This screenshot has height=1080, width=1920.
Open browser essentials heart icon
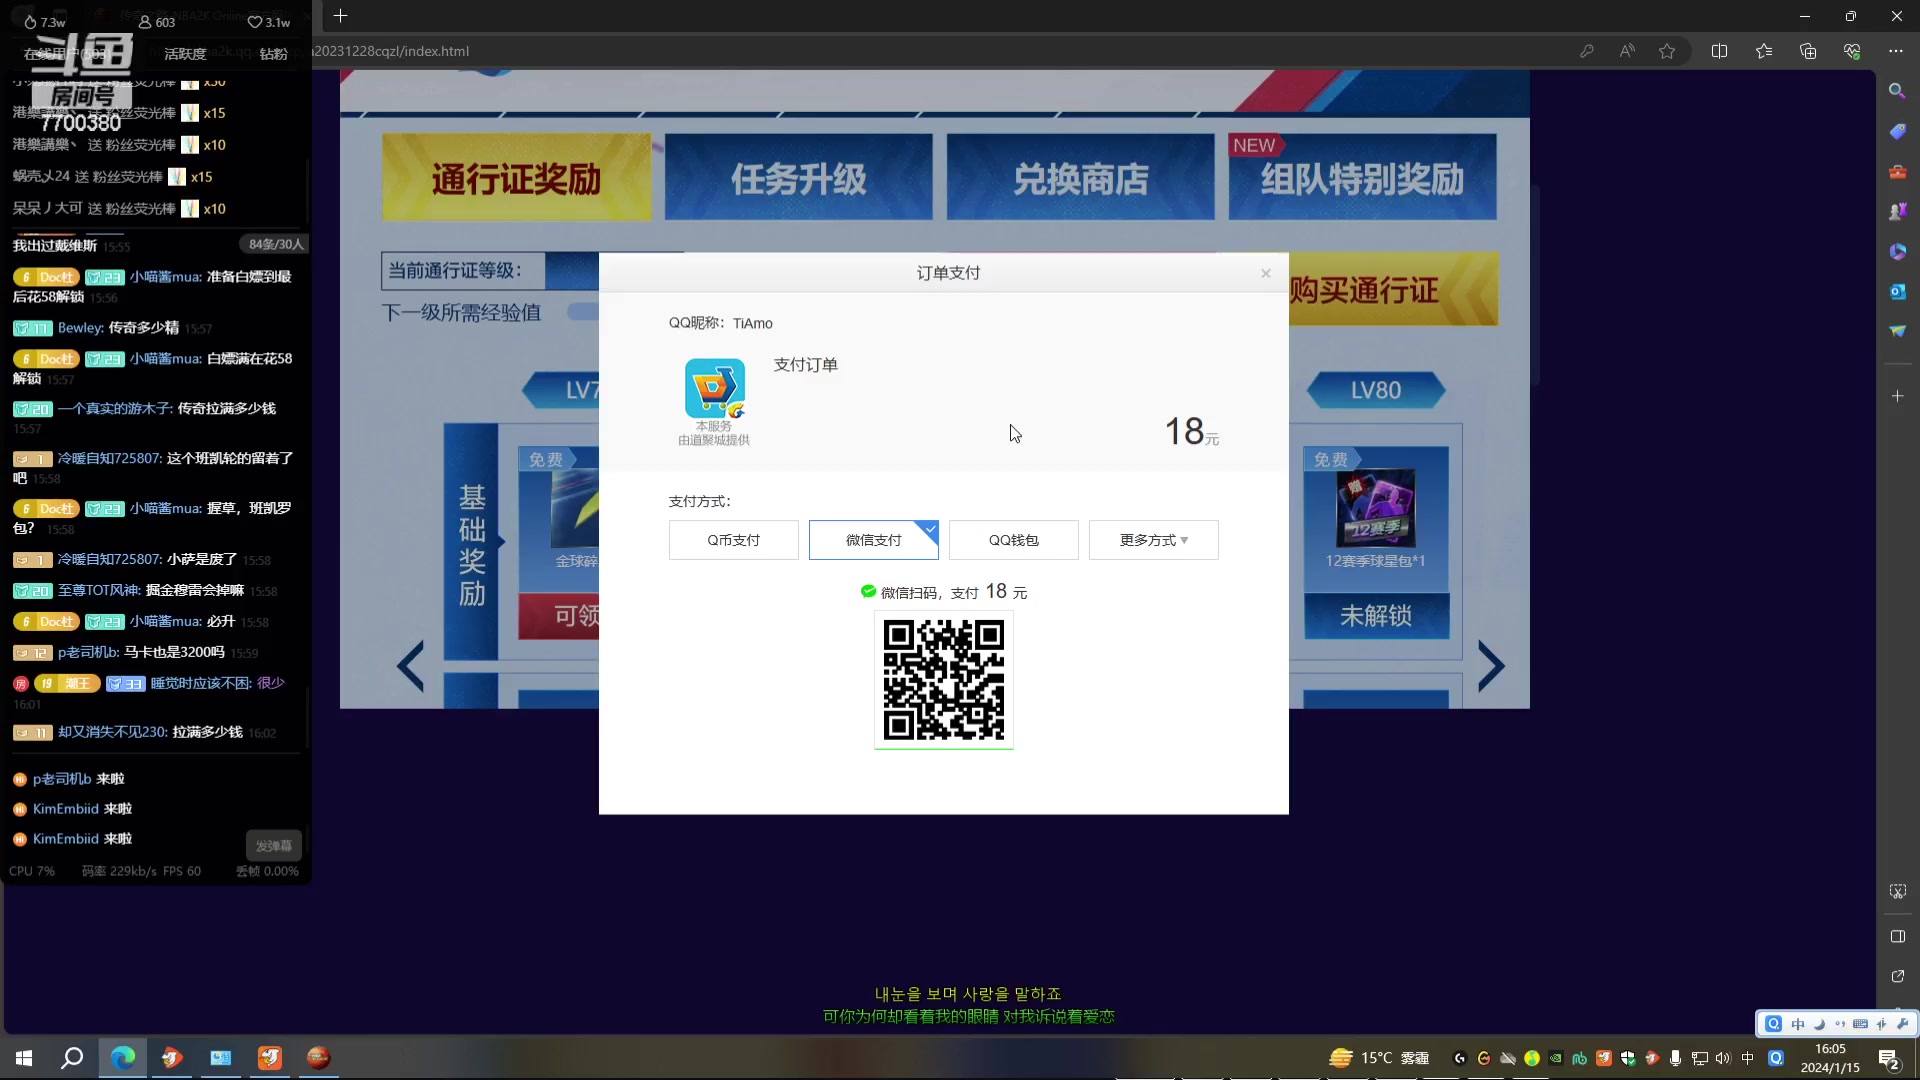click(x=1851, y=51)
